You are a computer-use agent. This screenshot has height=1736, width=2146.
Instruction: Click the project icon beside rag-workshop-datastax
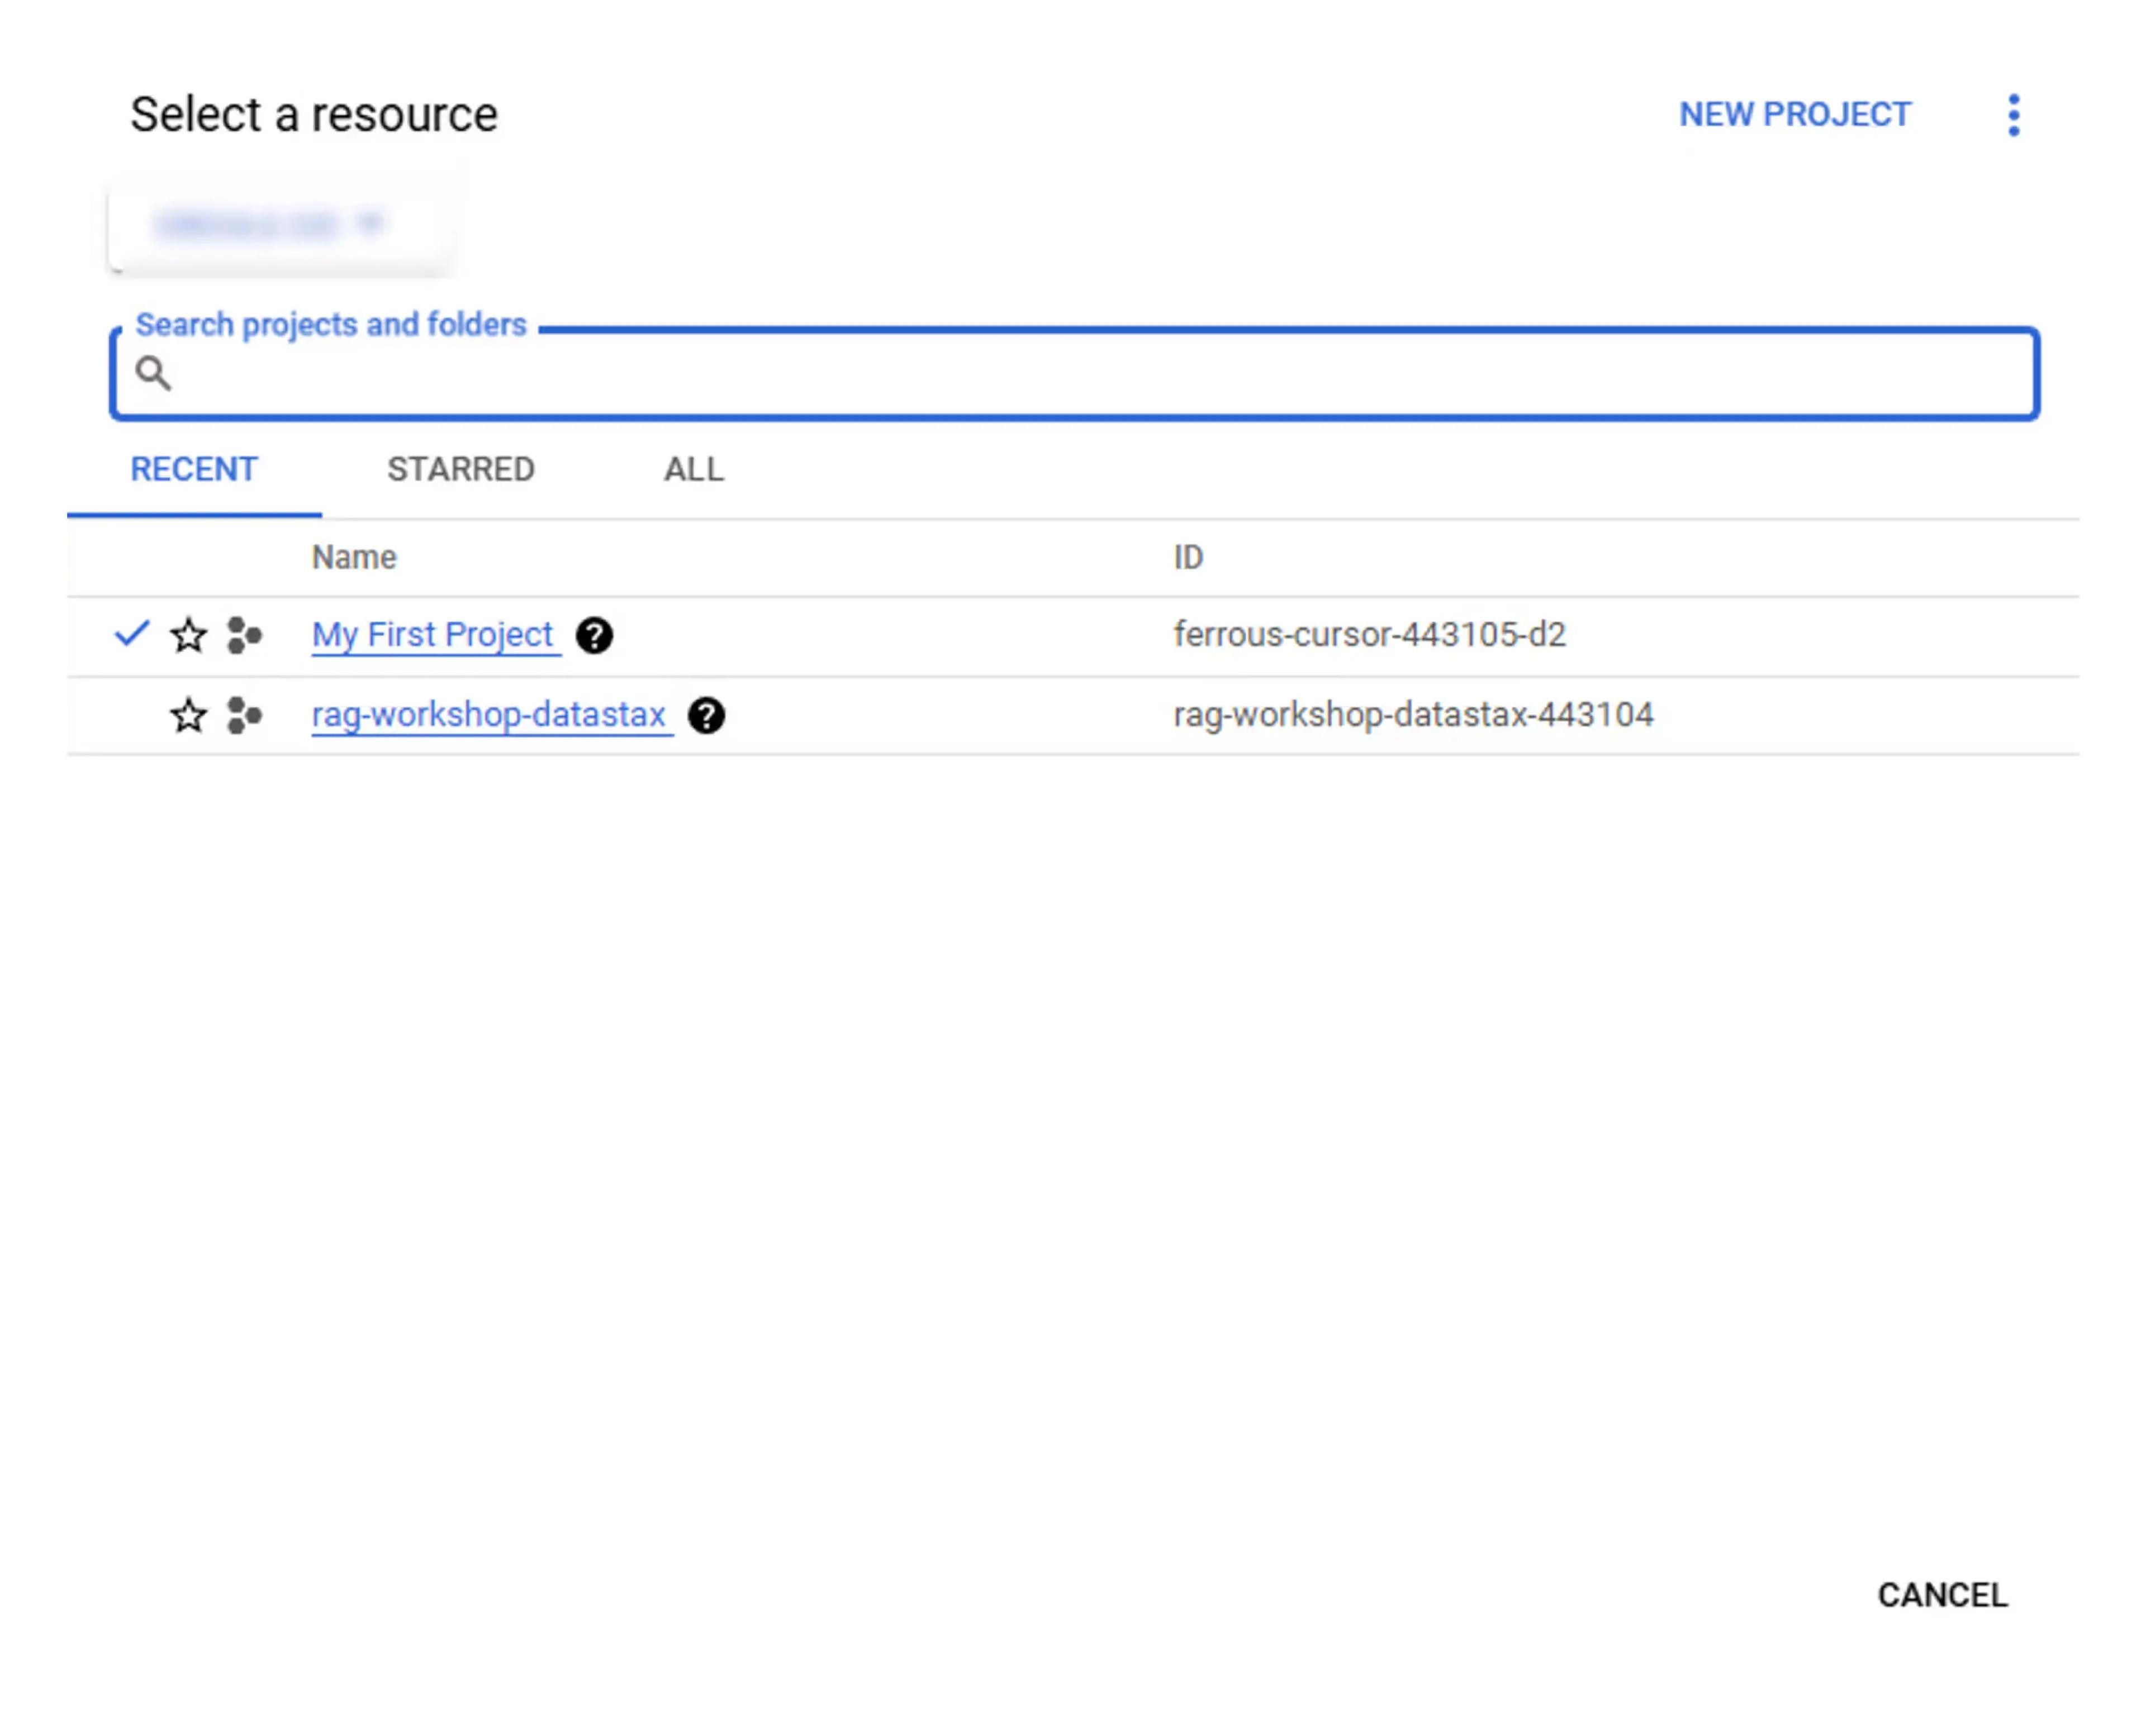click(244, 716)
